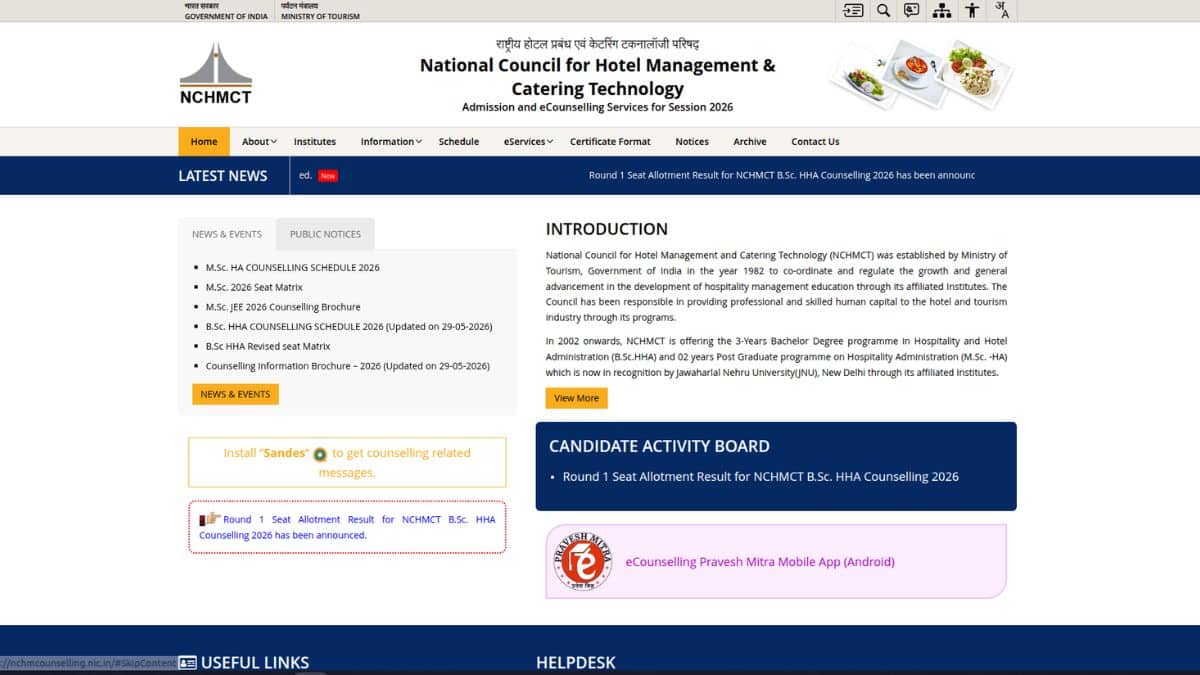The image size is (1200, 675).
Task: Click the National Council for Hotel Management title
Action: pos(597,77)
